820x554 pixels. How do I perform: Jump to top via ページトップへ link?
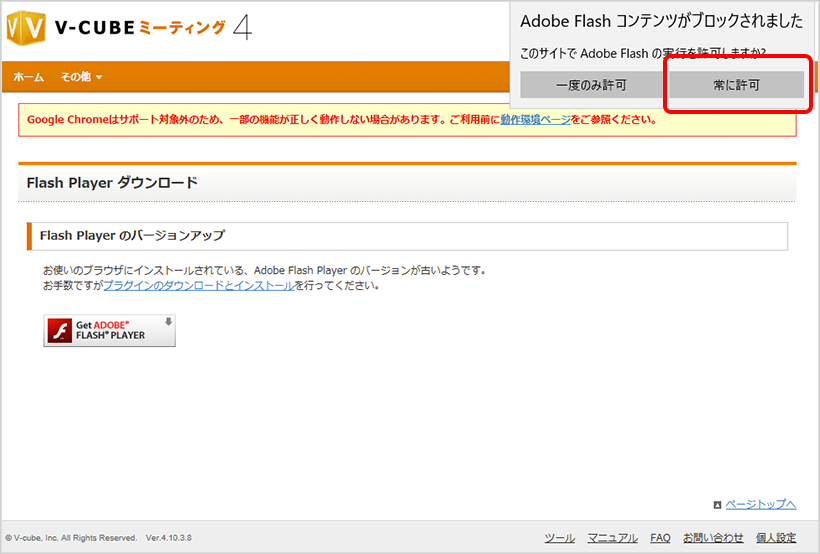[x=760, y=504]
